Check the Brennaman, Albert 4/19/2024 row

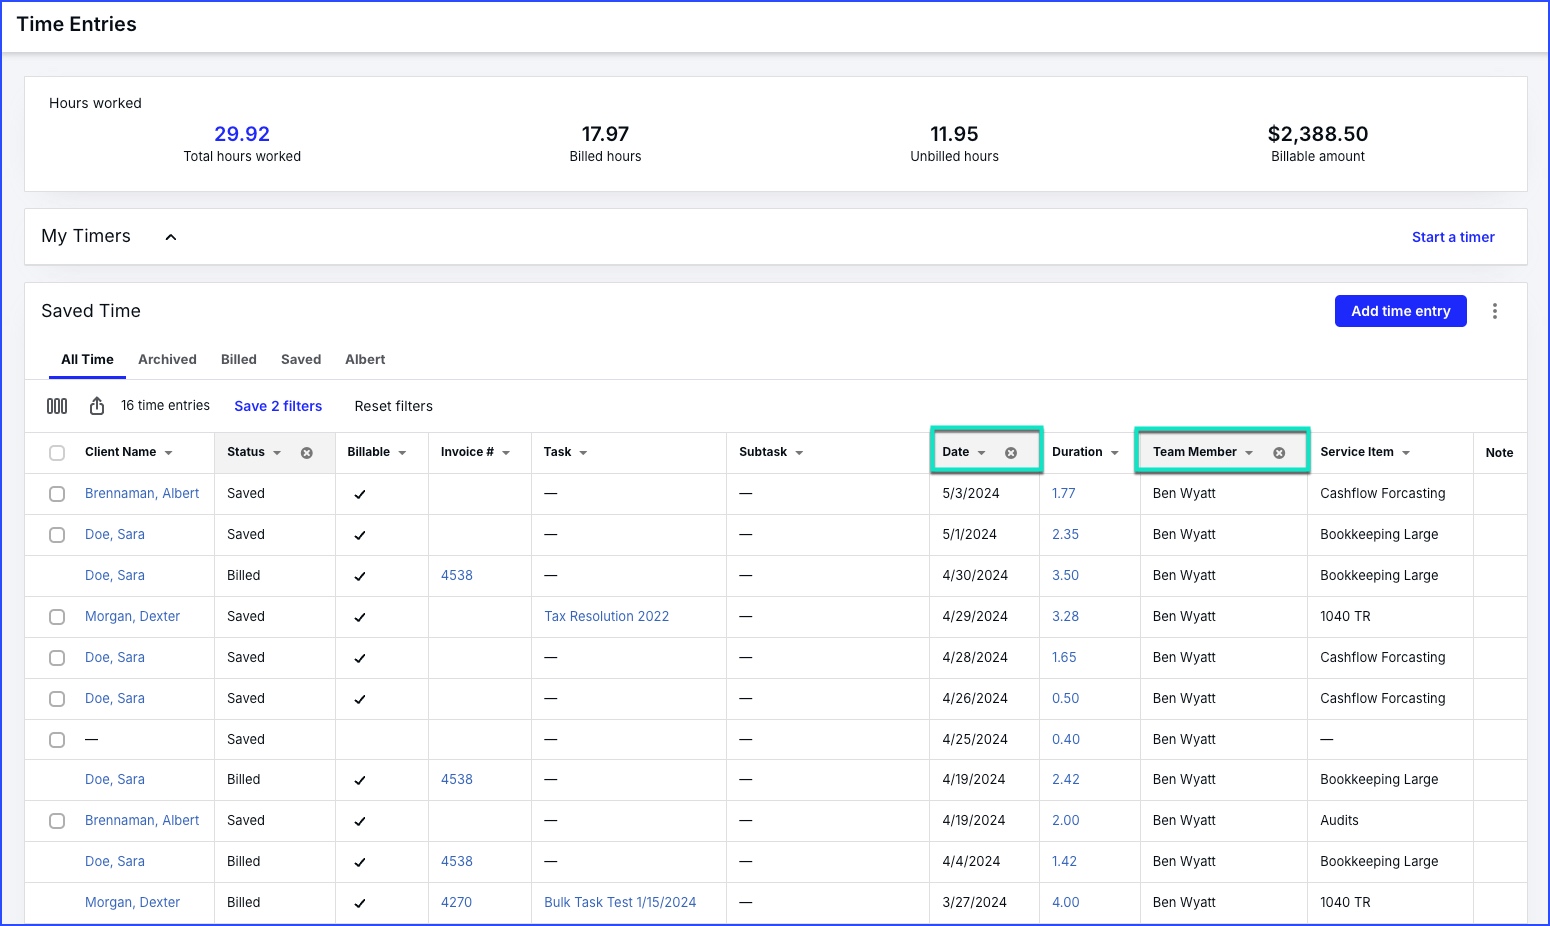57,821
